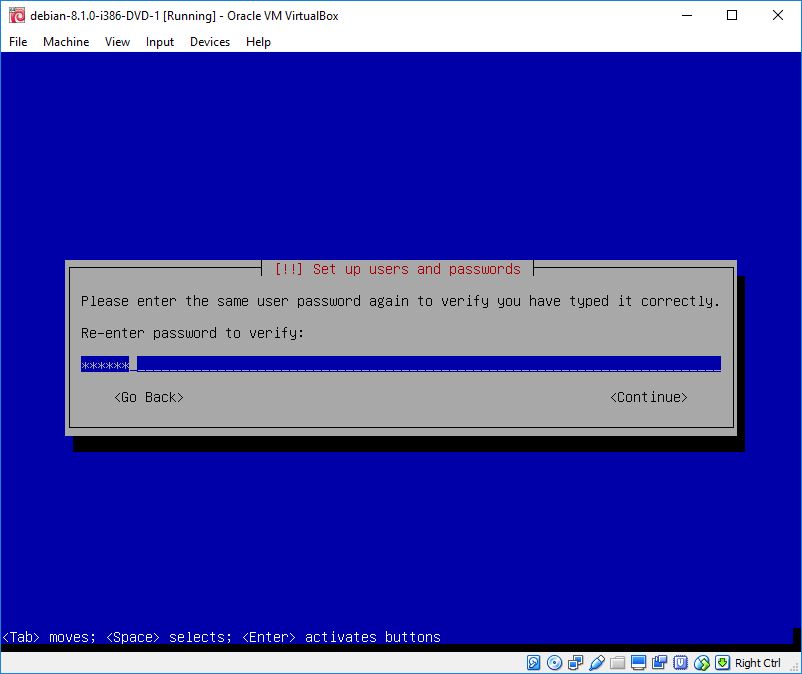802x674 pixels.
Task: Click the Right Ctrl host key label
Action: point(758,663)
